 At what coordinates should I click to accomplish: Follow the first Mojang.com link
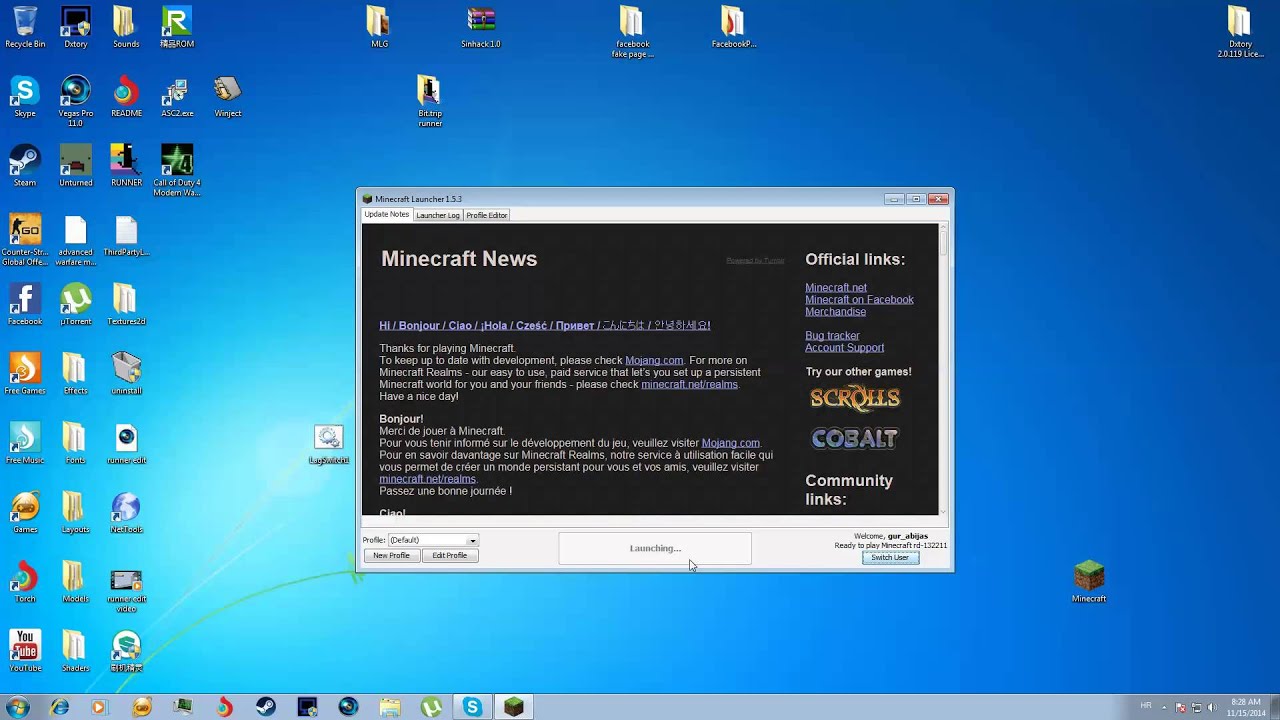coord(654,360)
